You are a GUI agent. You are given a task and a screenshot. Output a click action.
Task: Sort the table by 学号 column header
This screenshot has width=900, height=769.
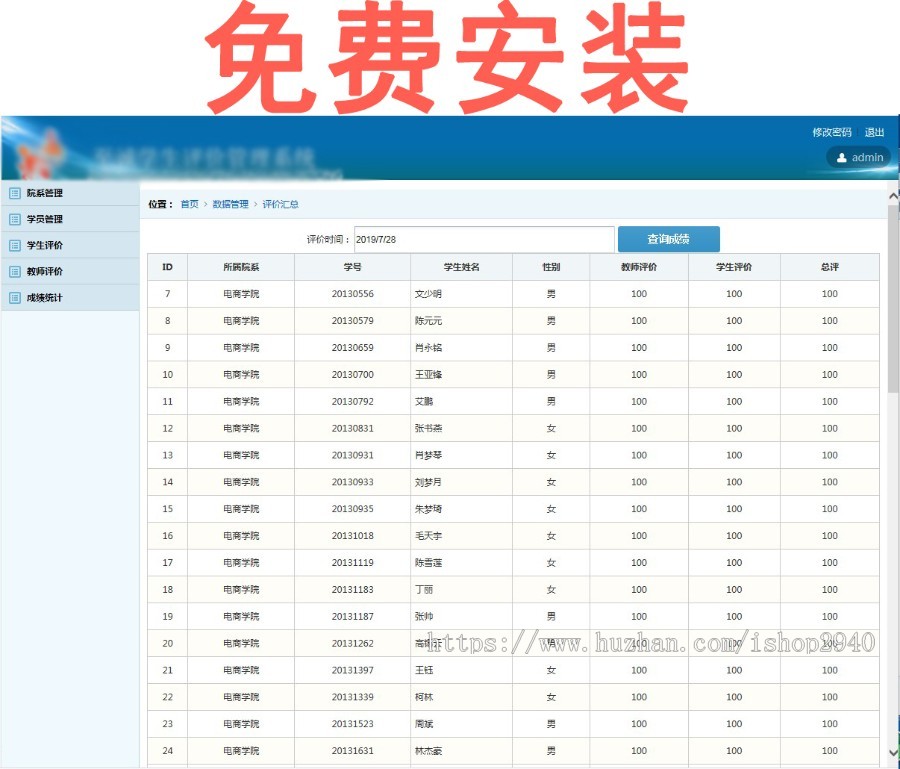coord(351,266)
